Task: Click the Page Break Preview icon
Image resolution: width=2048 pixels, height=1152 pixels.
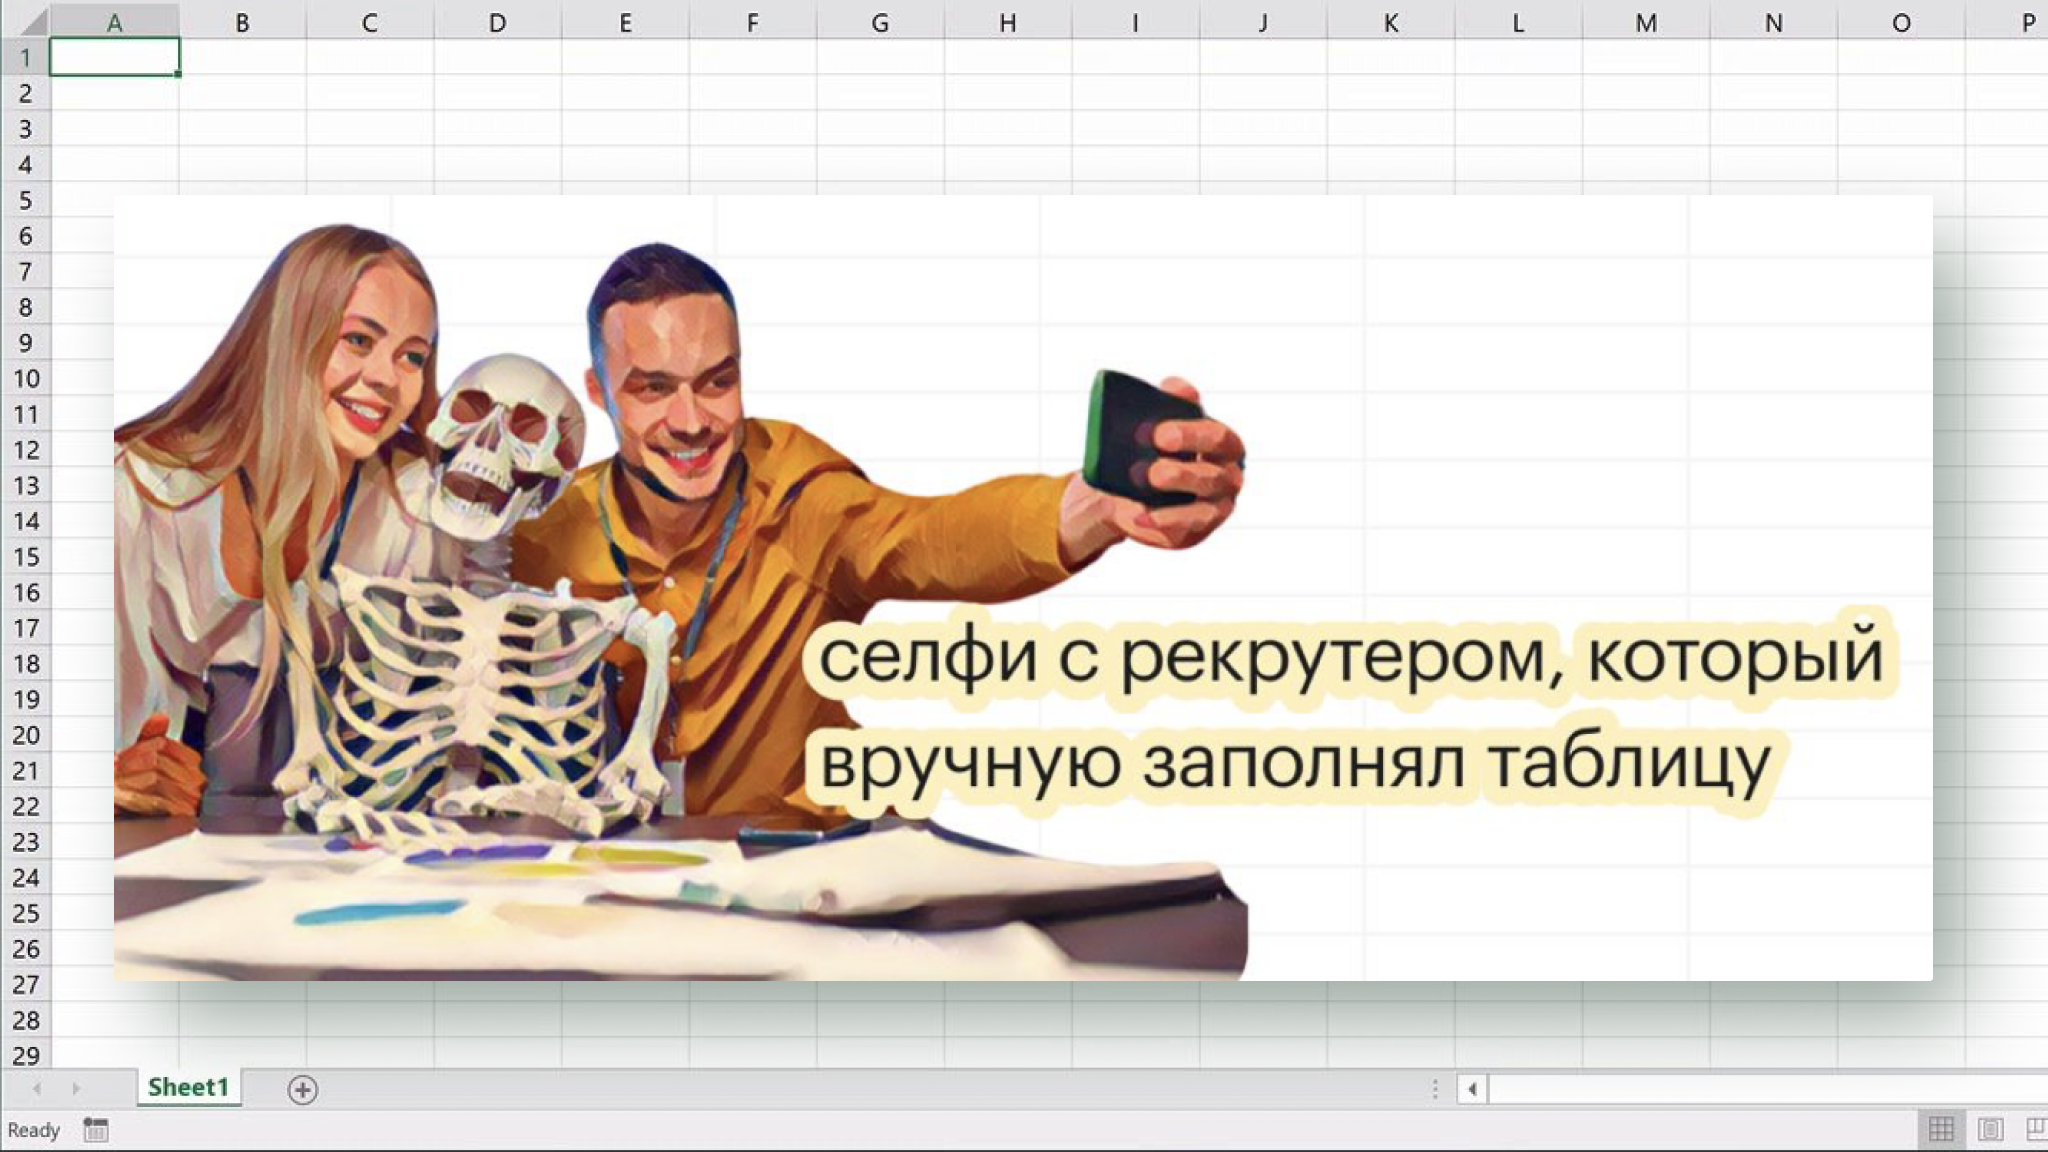Action: pyautogui.click(x=2036, y=1130)
